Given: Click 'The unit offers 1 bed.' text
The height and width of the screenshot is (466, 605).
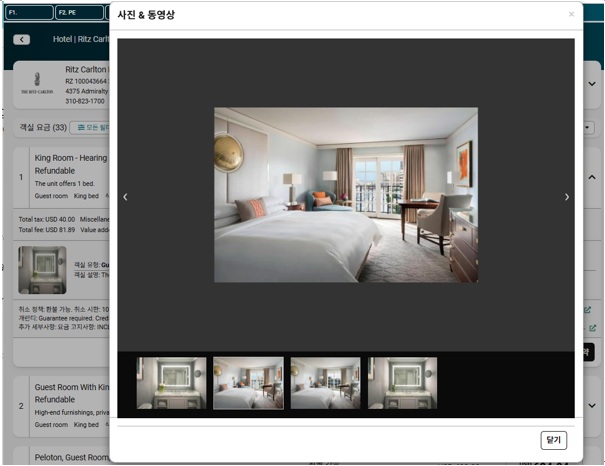Looking at the screenshot, I should (65, 184).
